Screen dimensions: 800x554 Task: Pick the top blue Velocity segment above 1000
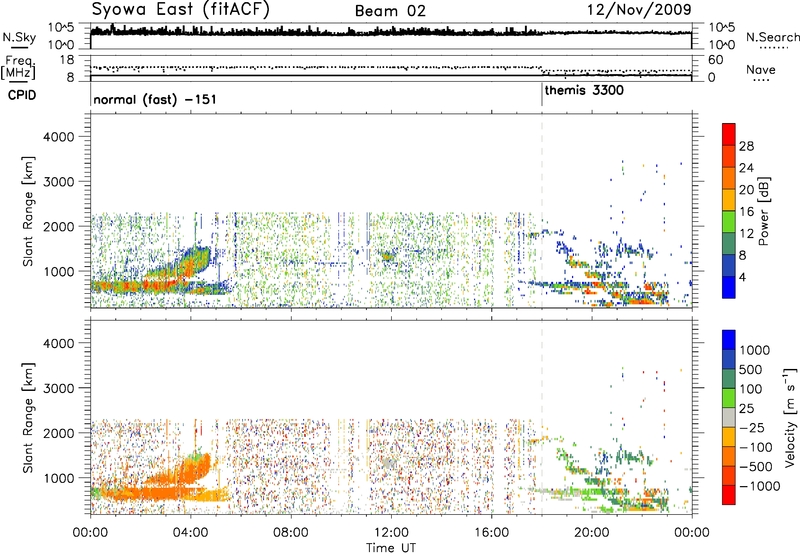tap(729, 340)
